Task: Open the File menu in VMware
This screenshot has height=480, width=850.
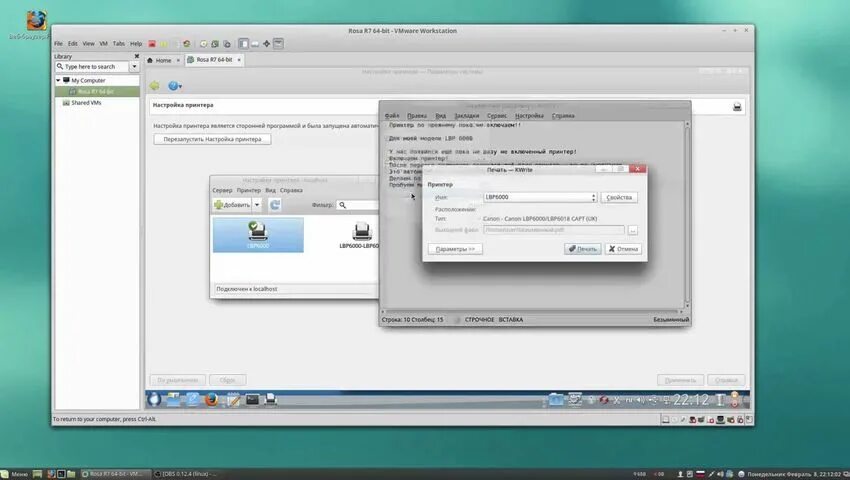Action: coord(58,43)
